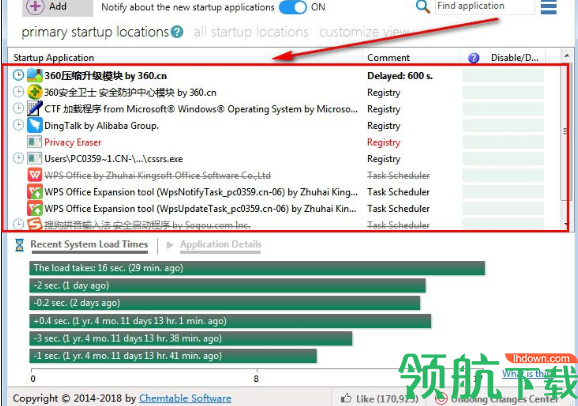578x406 pixels.
Task: Click delay clock for cssrs.exe row
Action: pos(18,158)
